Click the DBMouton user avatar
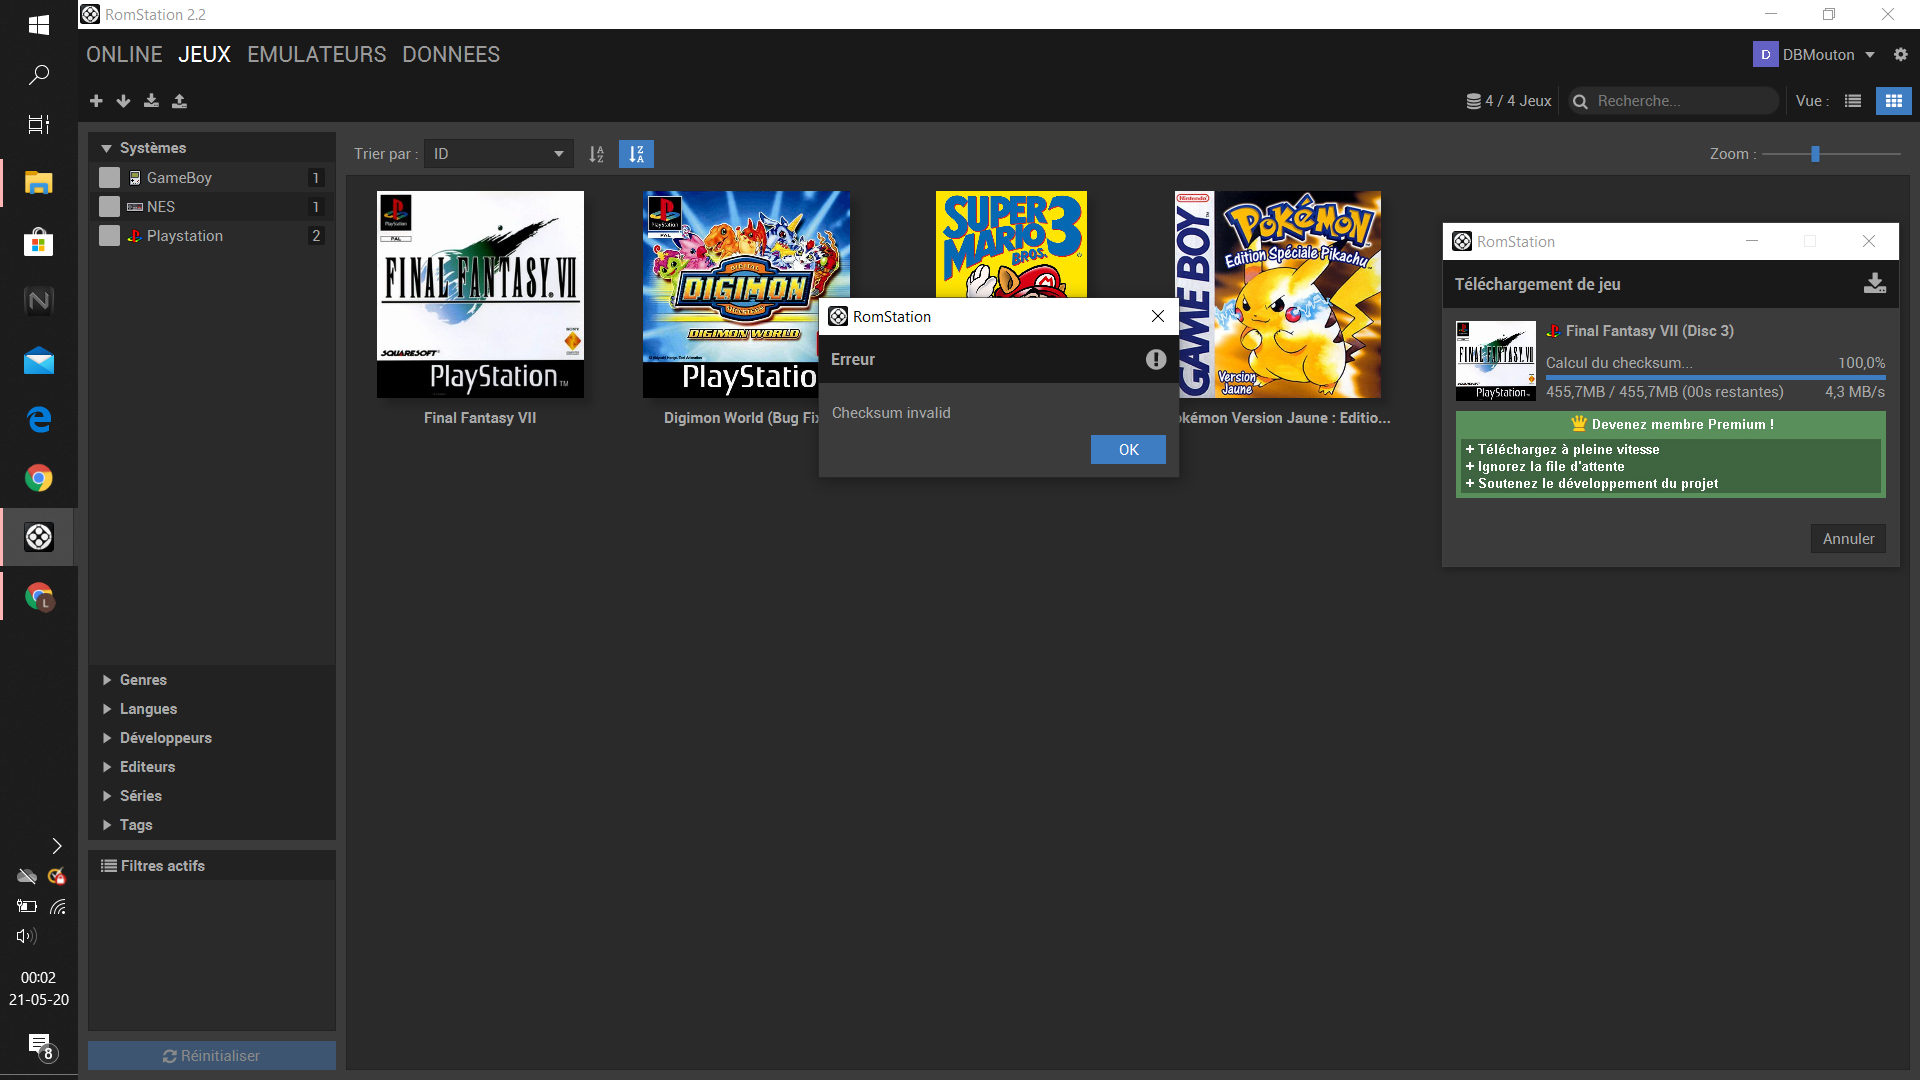 1765,55
